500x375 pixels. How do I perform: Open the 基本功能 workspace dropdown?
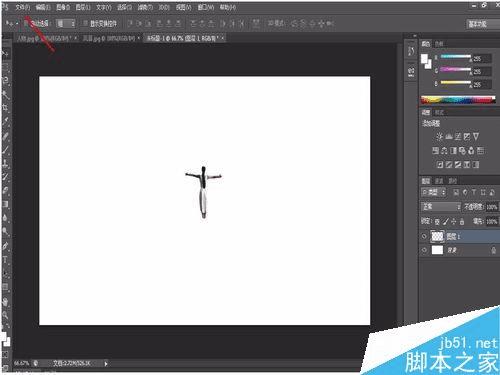pyautogui.click(x=483, y=24)
